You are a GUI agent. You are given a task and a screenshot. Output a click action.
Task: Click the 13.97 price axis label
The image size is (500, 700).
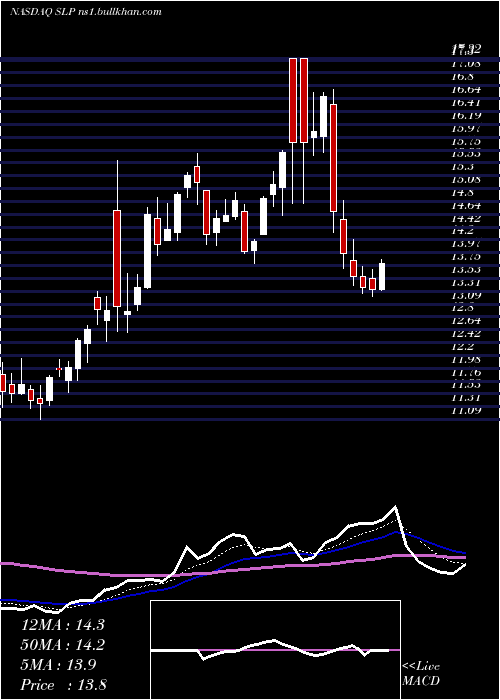pyautogui.click(x=466, y=244)
